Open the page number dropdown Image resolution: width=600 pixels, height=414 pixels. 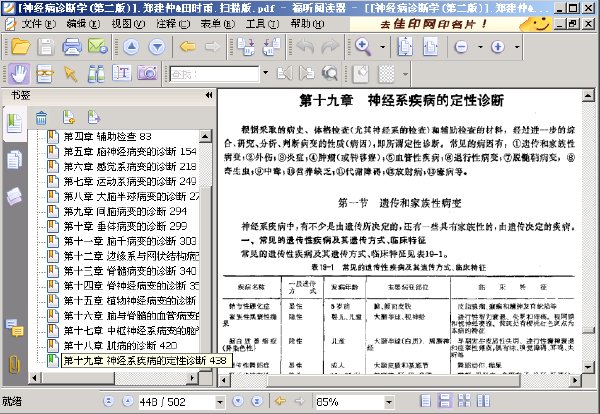click(220, 402)
